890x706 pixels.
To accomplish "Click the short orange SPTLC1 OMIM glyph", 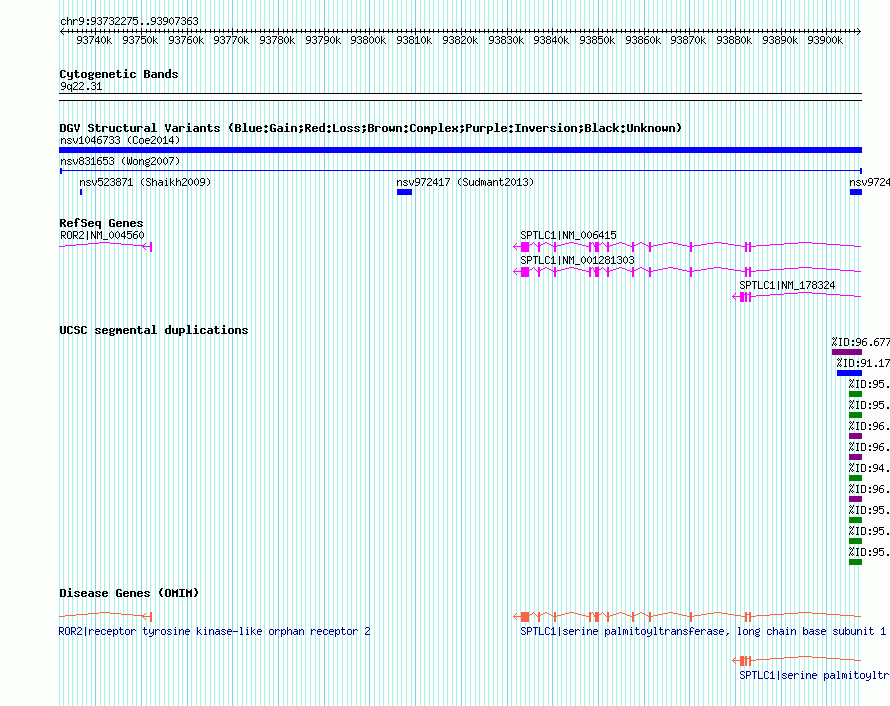I will 797,660.
